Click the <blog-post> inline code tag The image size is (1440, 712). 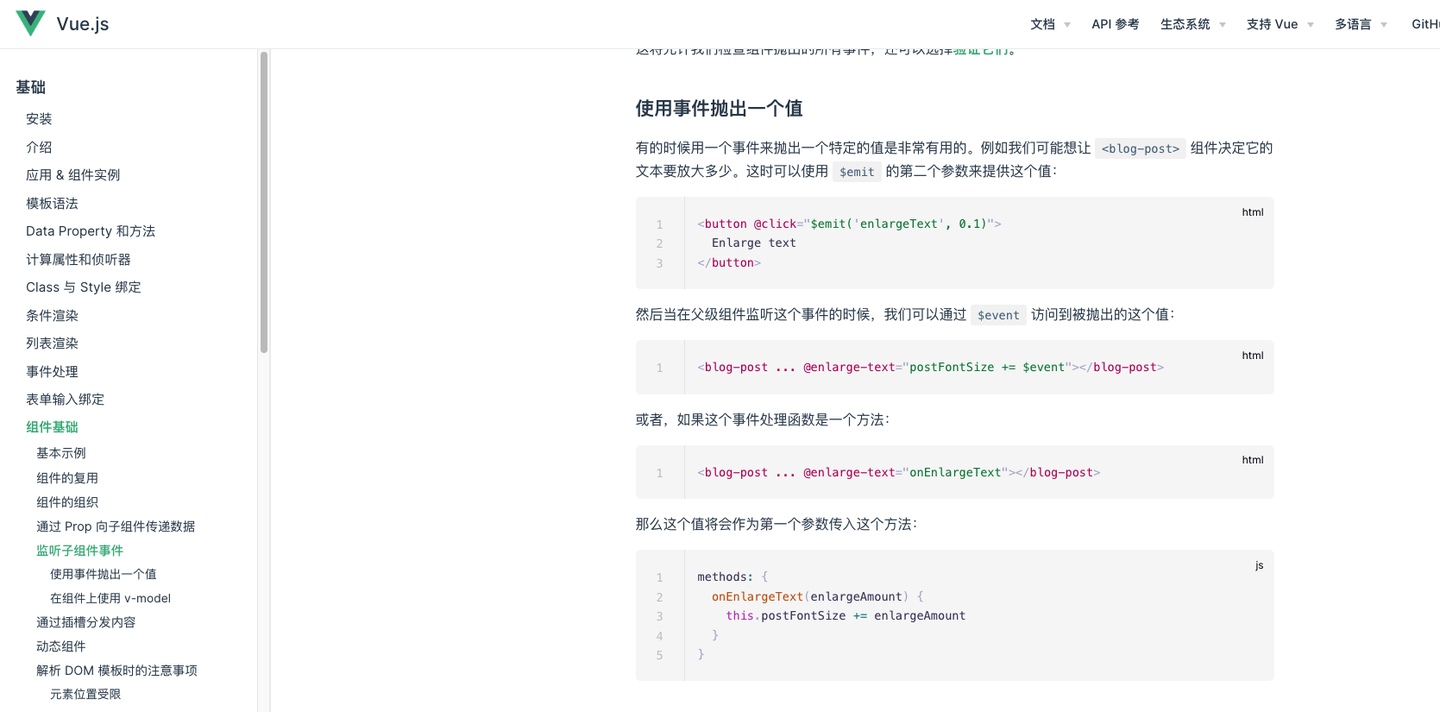click(1140, 148)
